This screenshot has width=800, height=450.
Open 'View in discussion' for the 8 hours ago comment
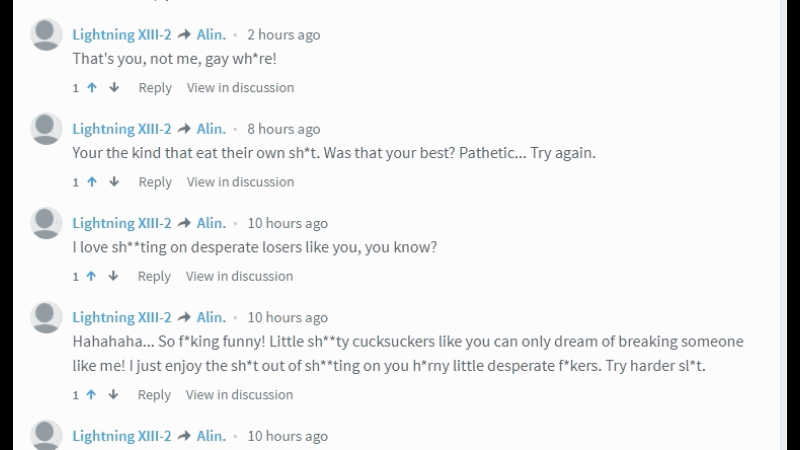[x=240, y=182]
